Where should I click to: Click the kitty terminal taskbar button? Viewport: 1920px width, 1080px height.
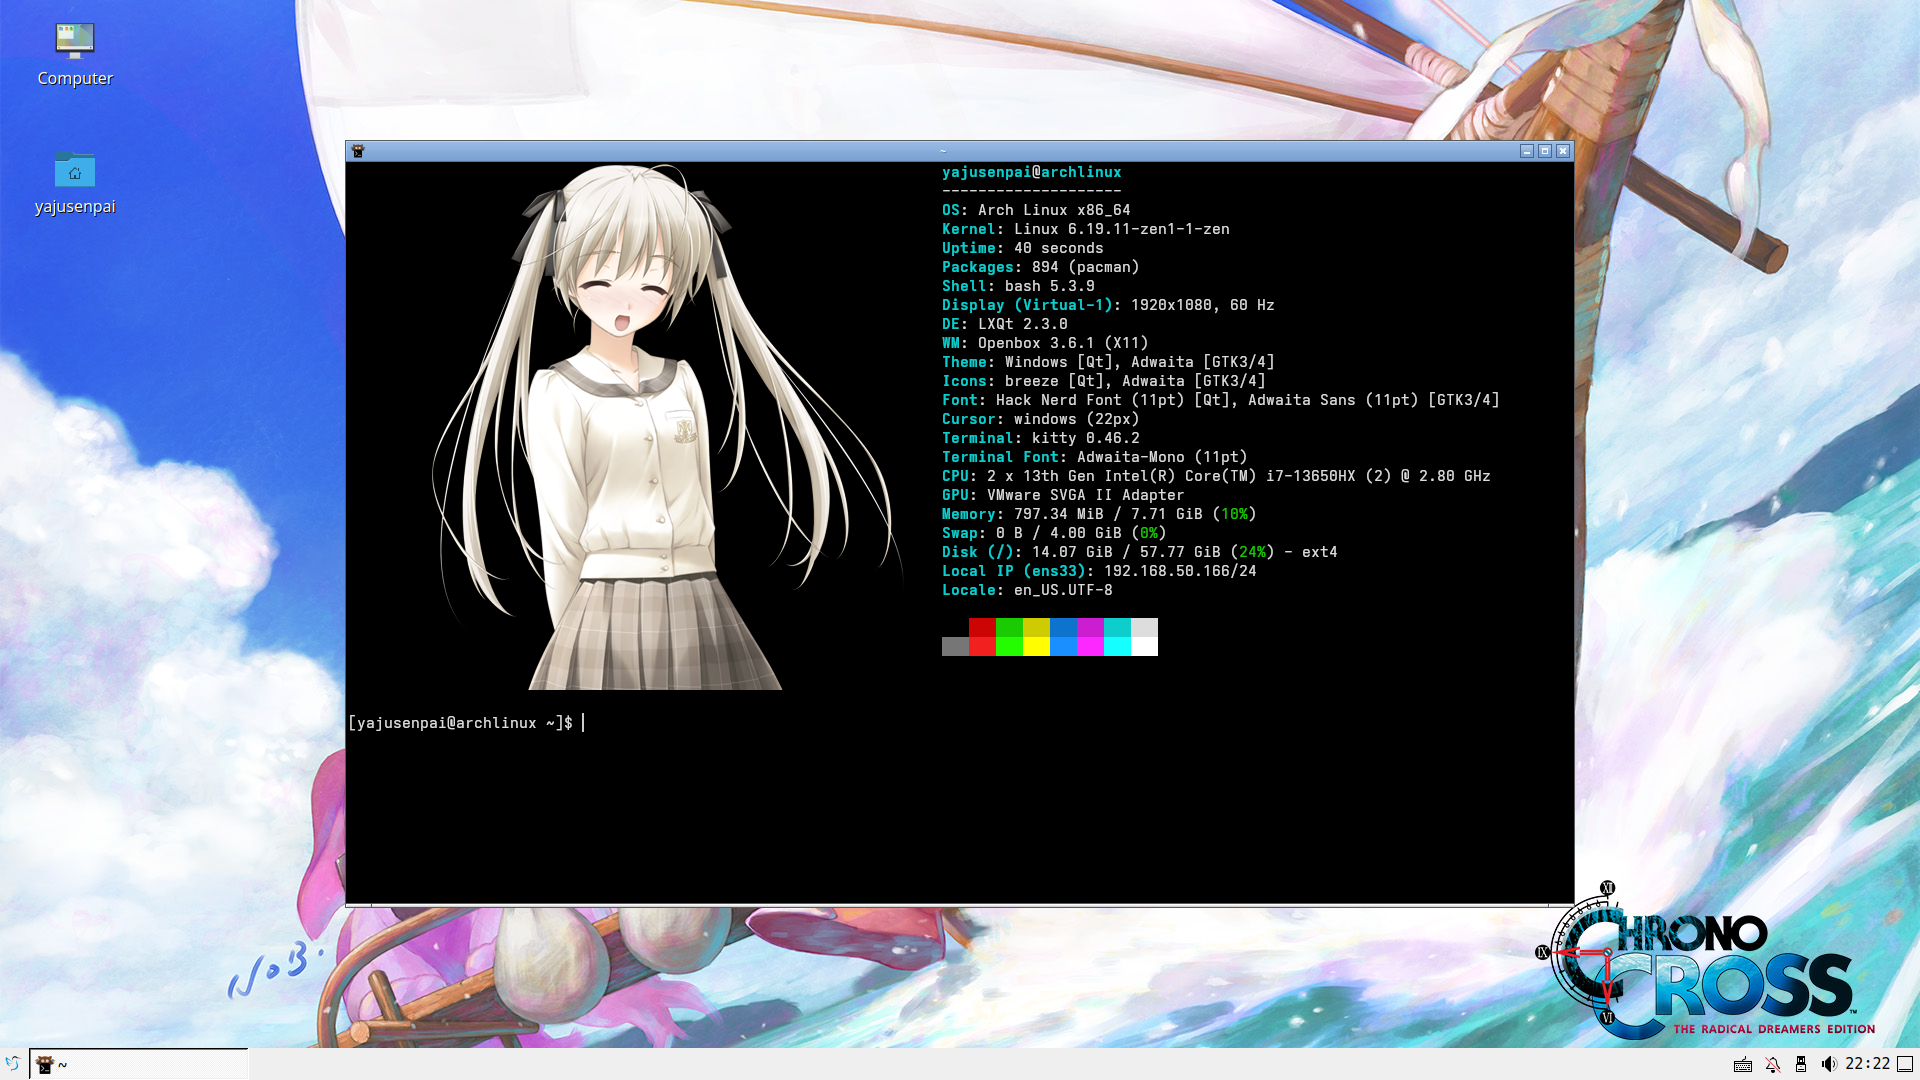click(x=139, y=1064)
